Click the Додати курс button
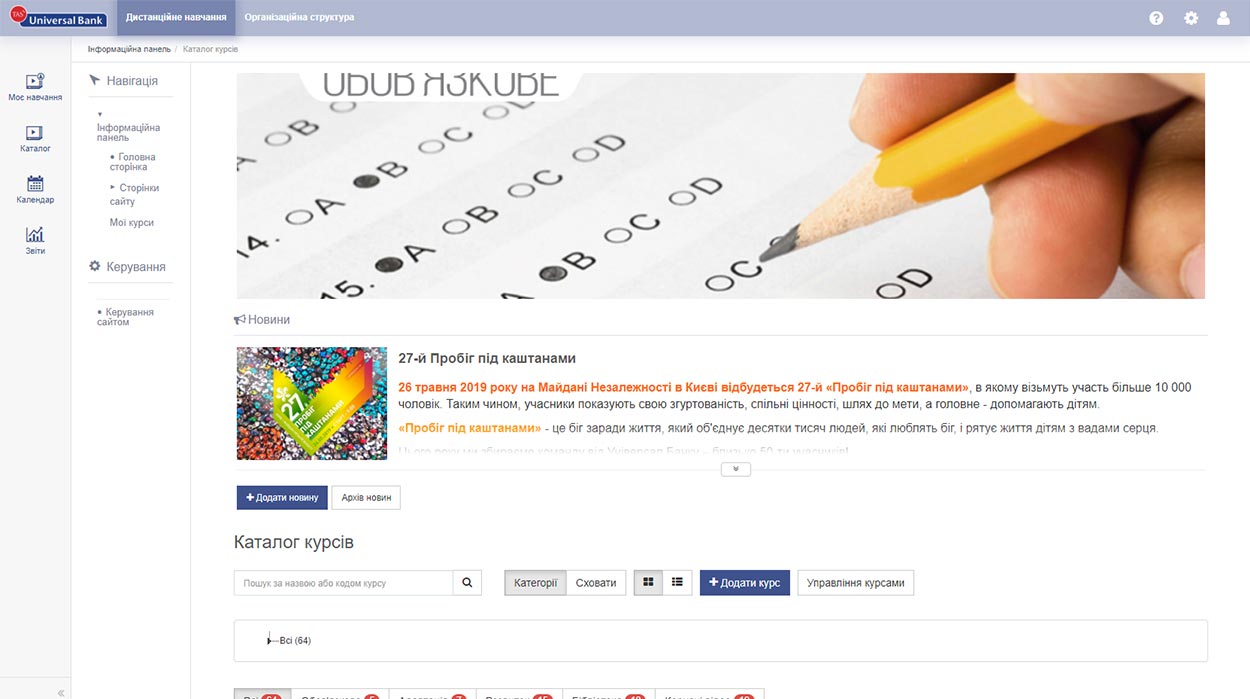This screenshot has height=699, width=1250. (x=745, y=583)
